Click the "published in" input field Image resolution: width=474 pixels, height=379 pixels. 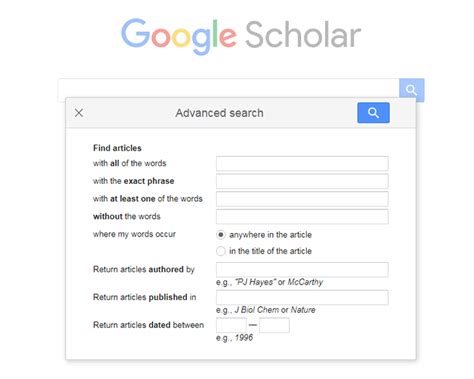(302, 297)
